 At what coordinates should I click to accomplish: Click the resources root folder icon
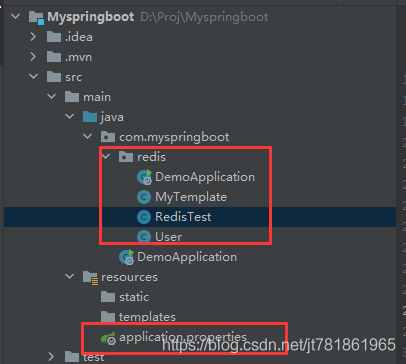[90, 277]
